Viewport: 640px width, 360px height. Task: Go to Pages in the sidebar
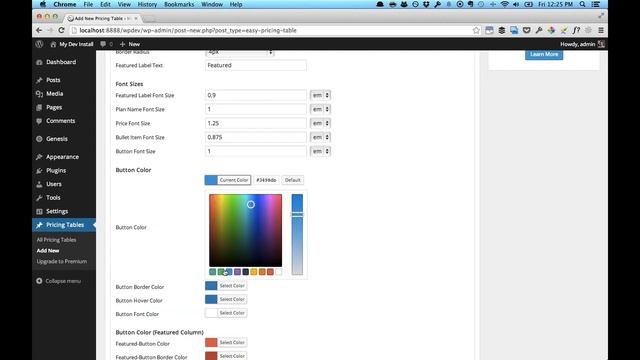pyautogui.click(x=54, y=107)
